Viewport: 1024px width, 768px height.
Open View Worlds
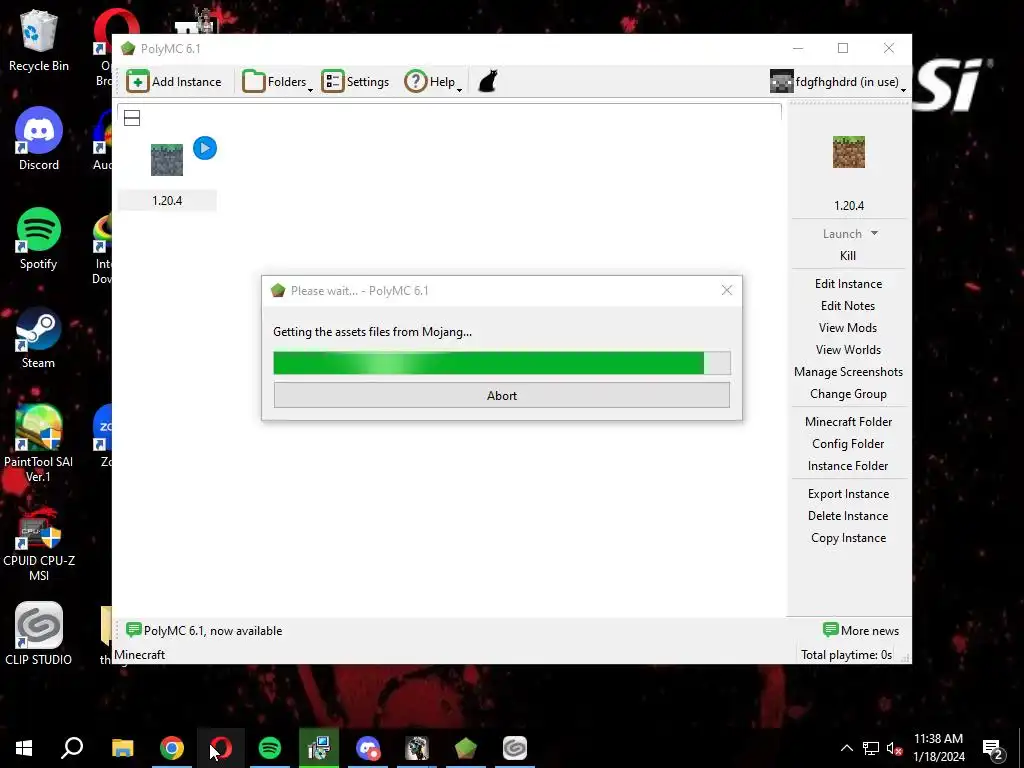pyautogui.click(x=848, y=350)
